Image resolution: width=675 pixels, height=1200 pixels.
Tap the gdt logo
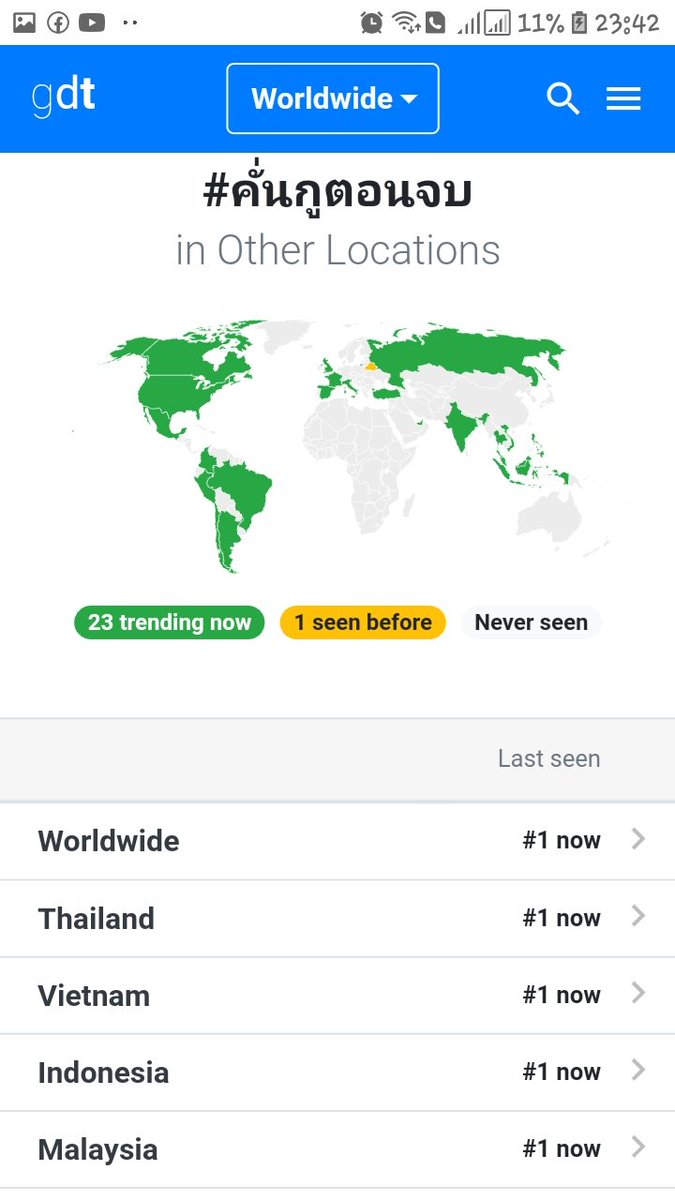point(63,96)
